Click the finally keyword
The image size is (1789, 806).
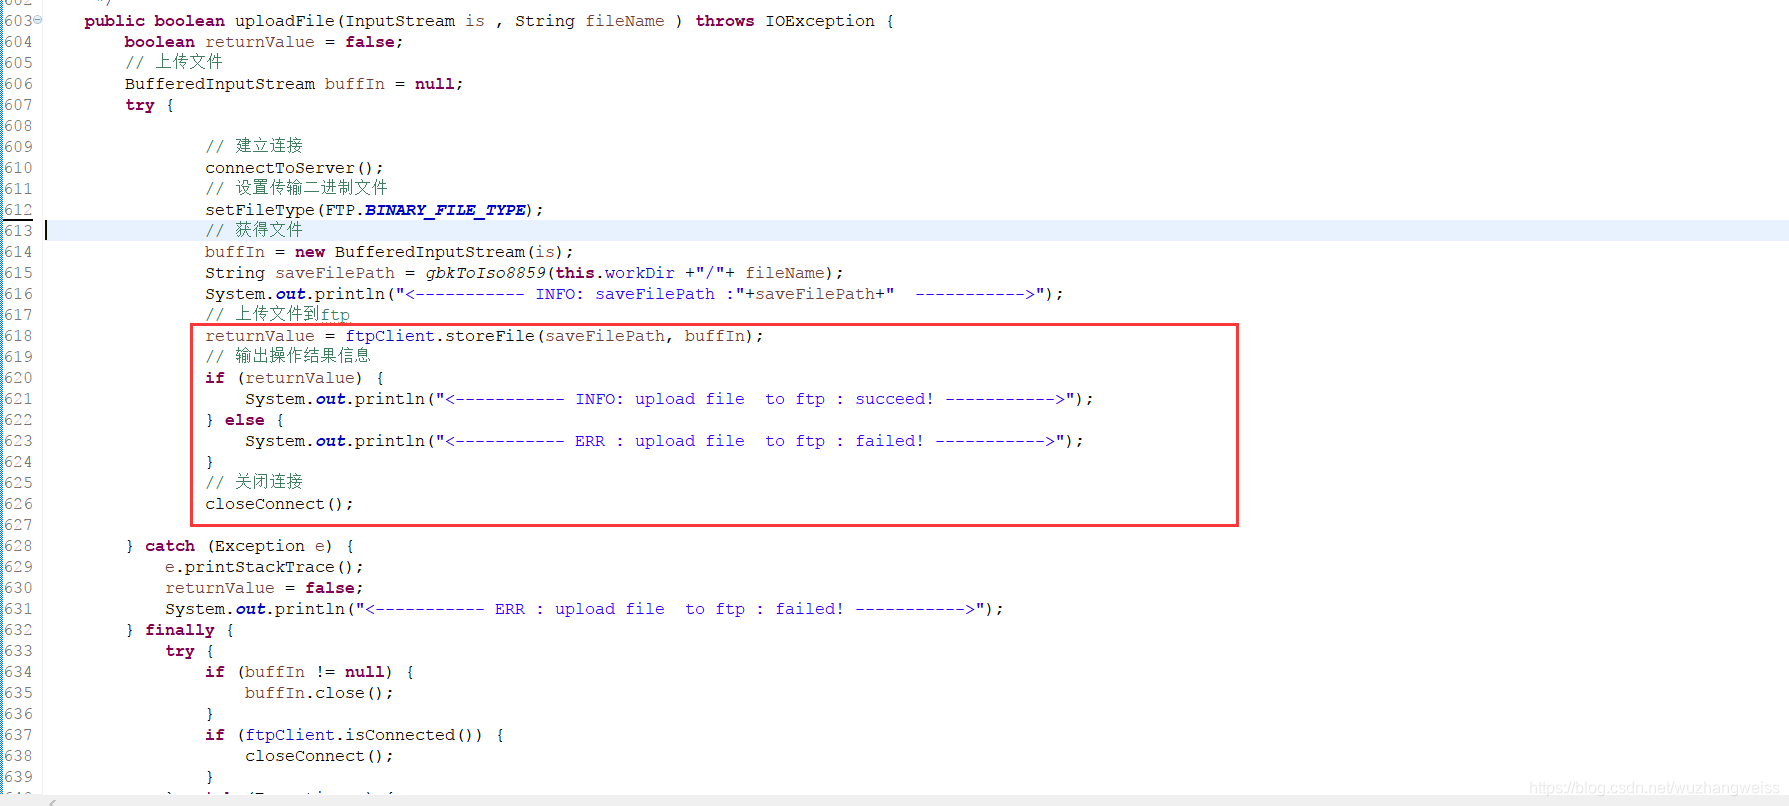tap(180, 630)
